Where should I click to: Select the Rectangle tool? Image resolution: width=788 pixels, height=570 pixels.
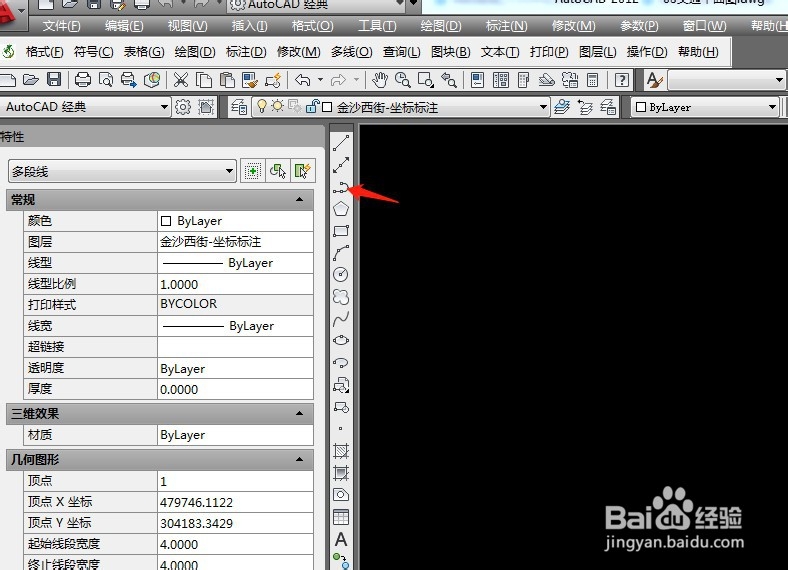pyautogui.click(x=341, y=231)
